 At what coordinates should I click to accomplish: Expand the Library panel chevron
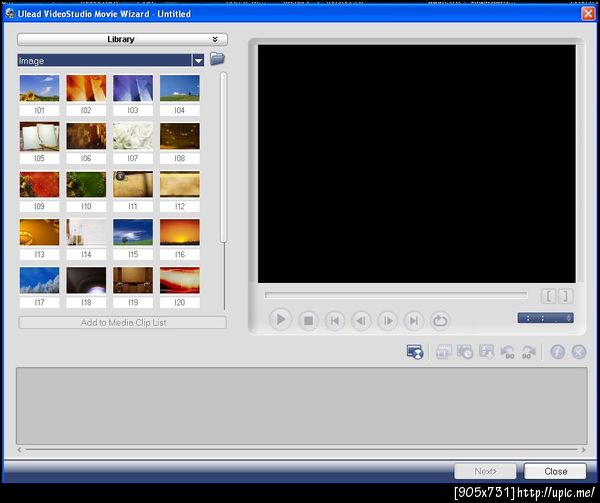point(214,40)
